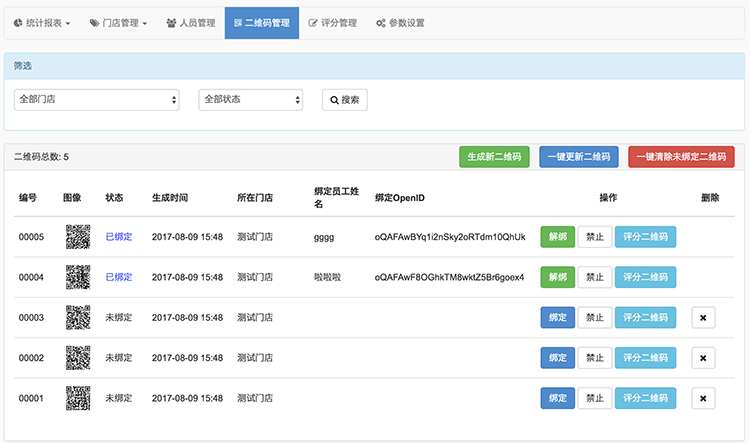Image resolution: width=750 pixels, height=443 pixels.
Task: Click 解绑 for QR code 00005
Action: pyautogui.click(x=558, y=237)
